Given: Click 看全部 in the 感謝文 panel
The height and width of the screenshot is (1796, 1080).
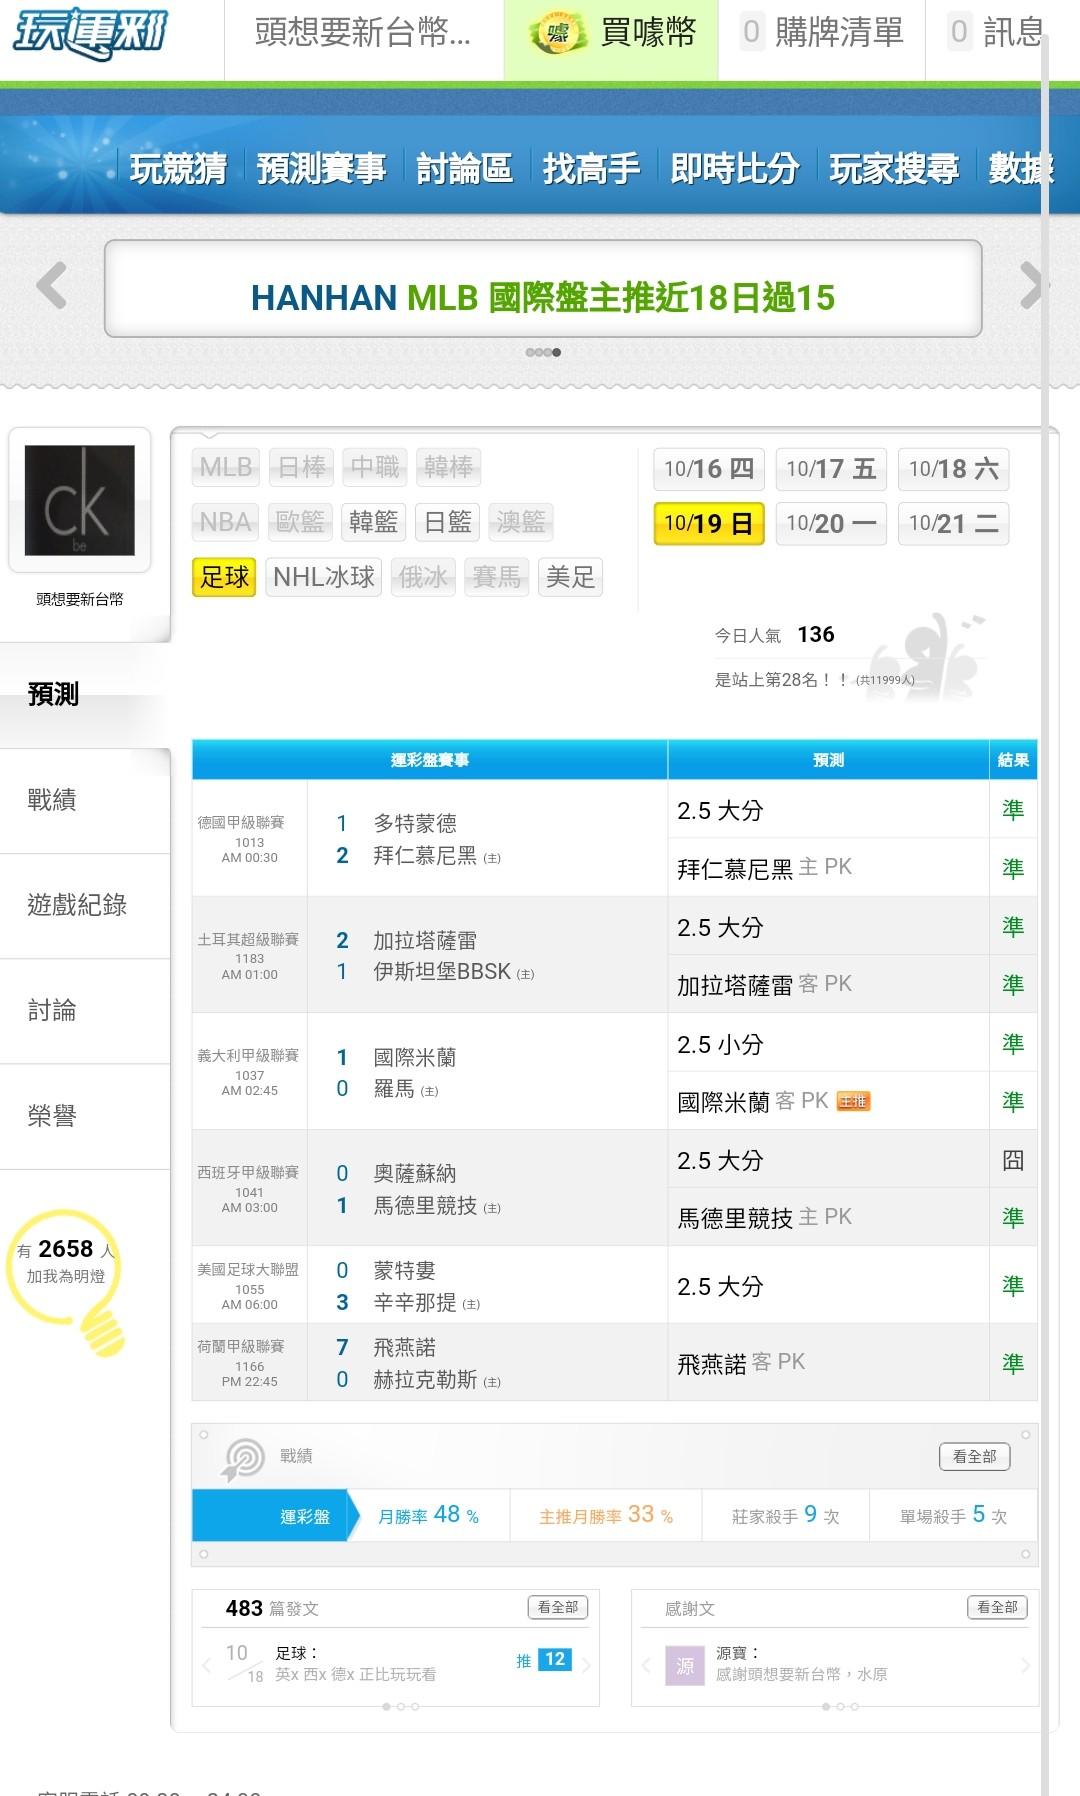Looking at the screenshot, I should click(x=997, y=1607).
